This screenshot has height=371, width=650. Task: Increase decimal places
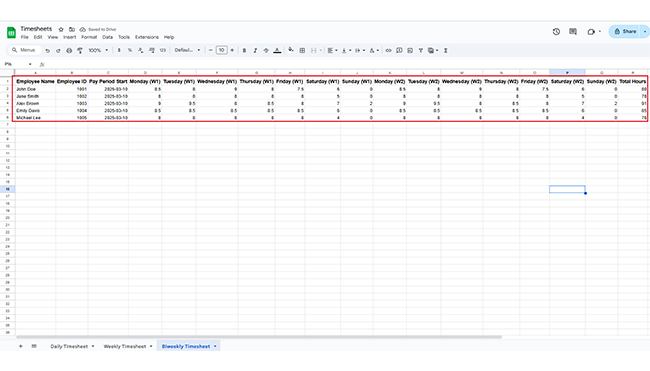[x=152, y=51]
